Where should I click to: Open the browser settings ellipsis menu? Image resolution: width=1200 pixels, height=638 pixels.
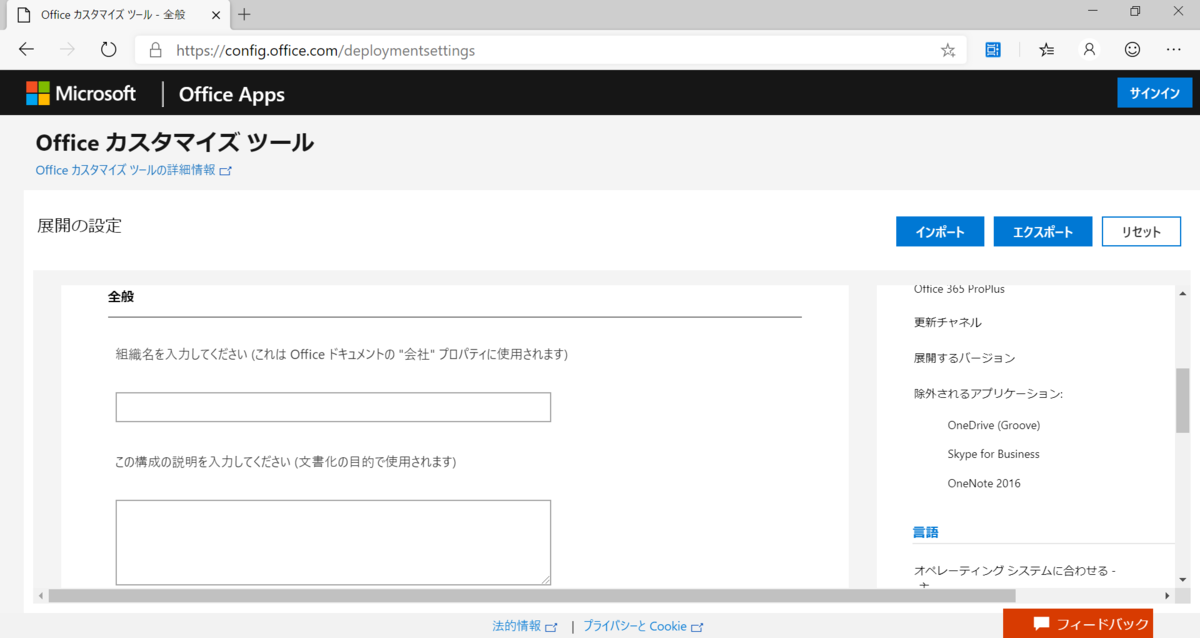[1174, 50]
